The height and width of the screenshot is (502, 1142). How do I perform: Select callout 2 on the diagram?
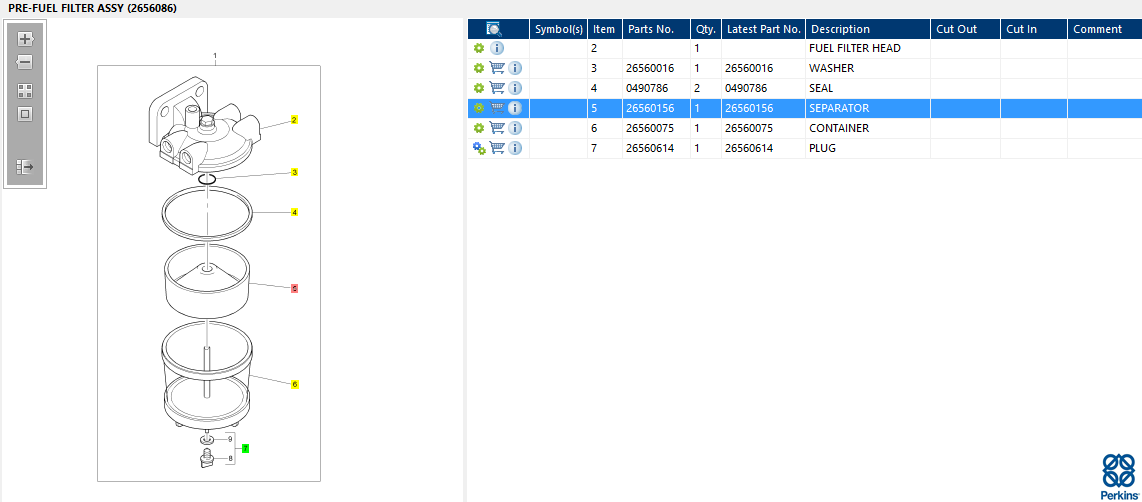294,119
